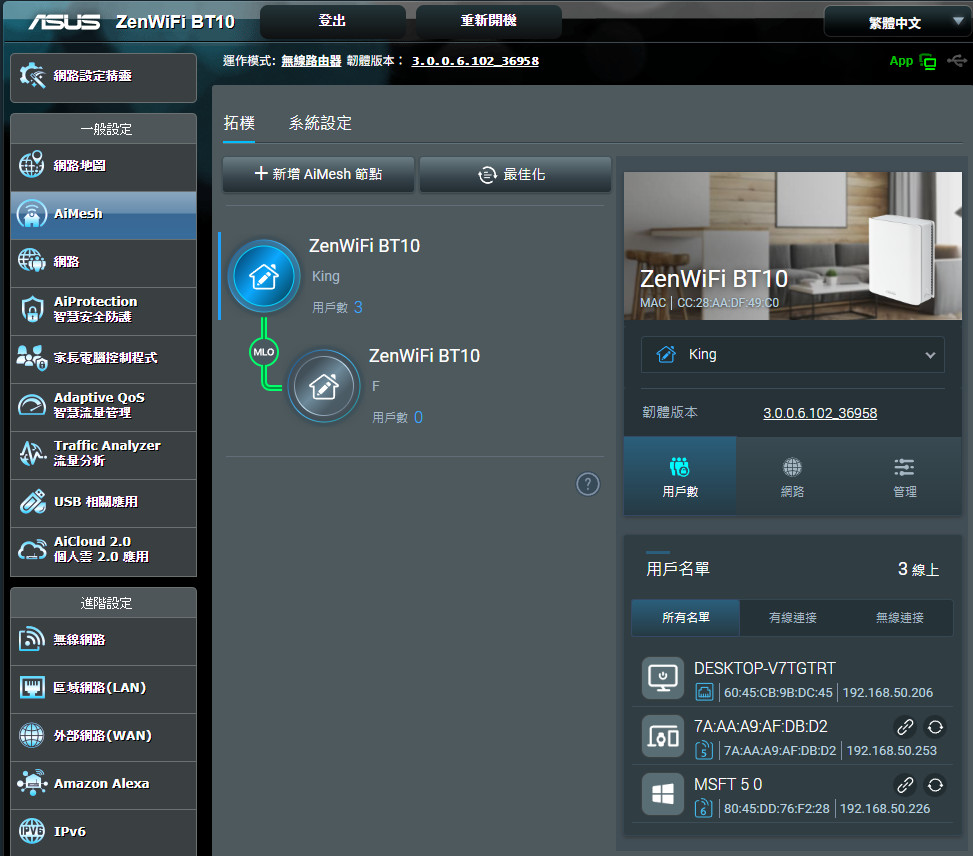Click the ASUS logo

(64, 22)
